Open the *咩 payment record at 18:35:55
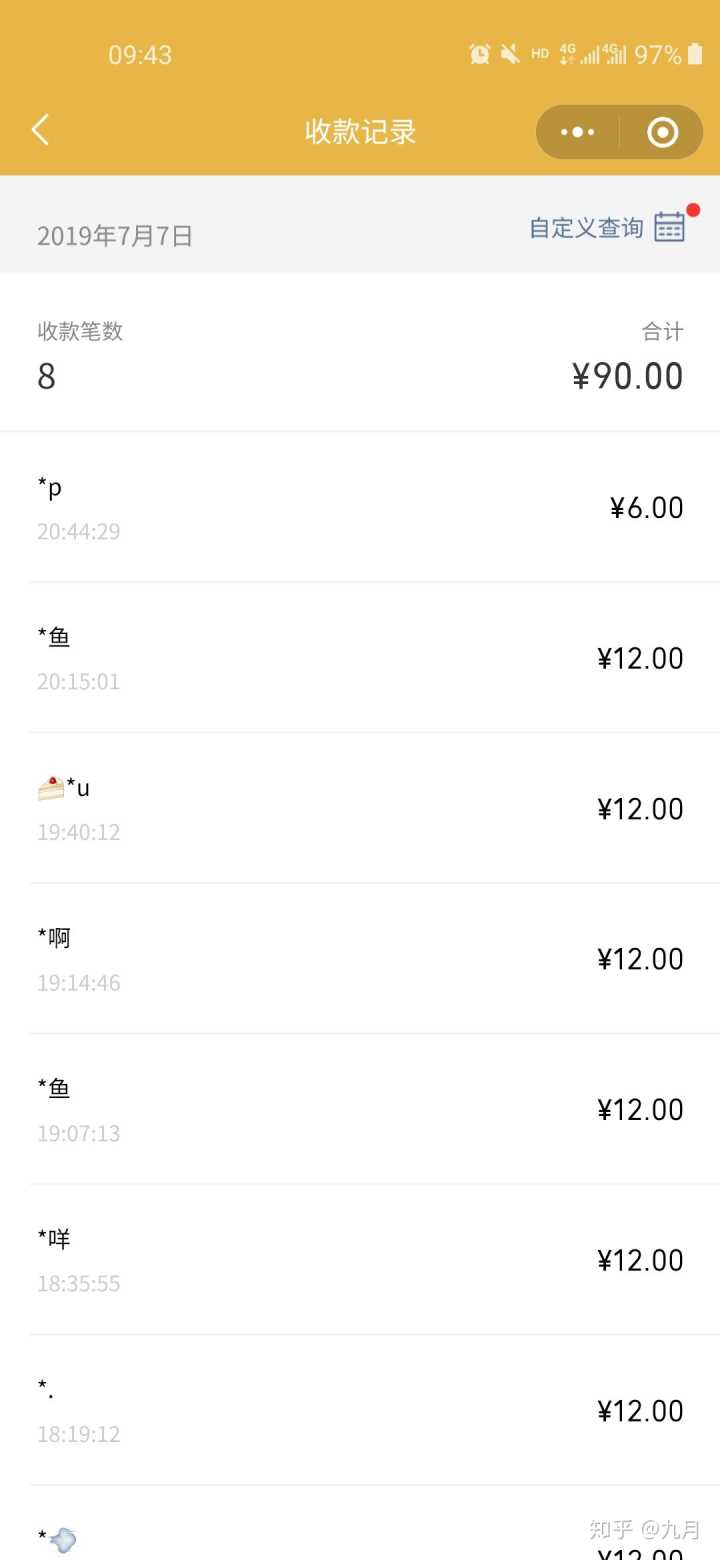This screenshot has width=720, height=1560. (x=360, y=1260)
